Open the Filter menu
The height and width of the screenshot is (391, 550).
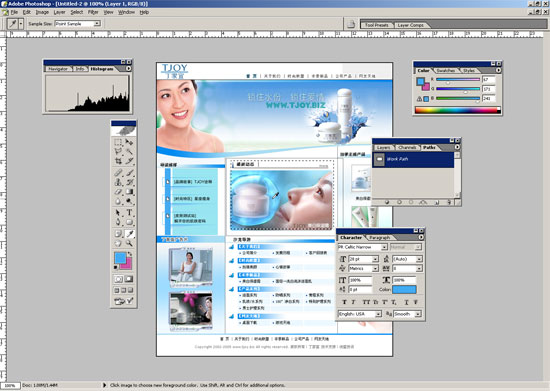93,12
